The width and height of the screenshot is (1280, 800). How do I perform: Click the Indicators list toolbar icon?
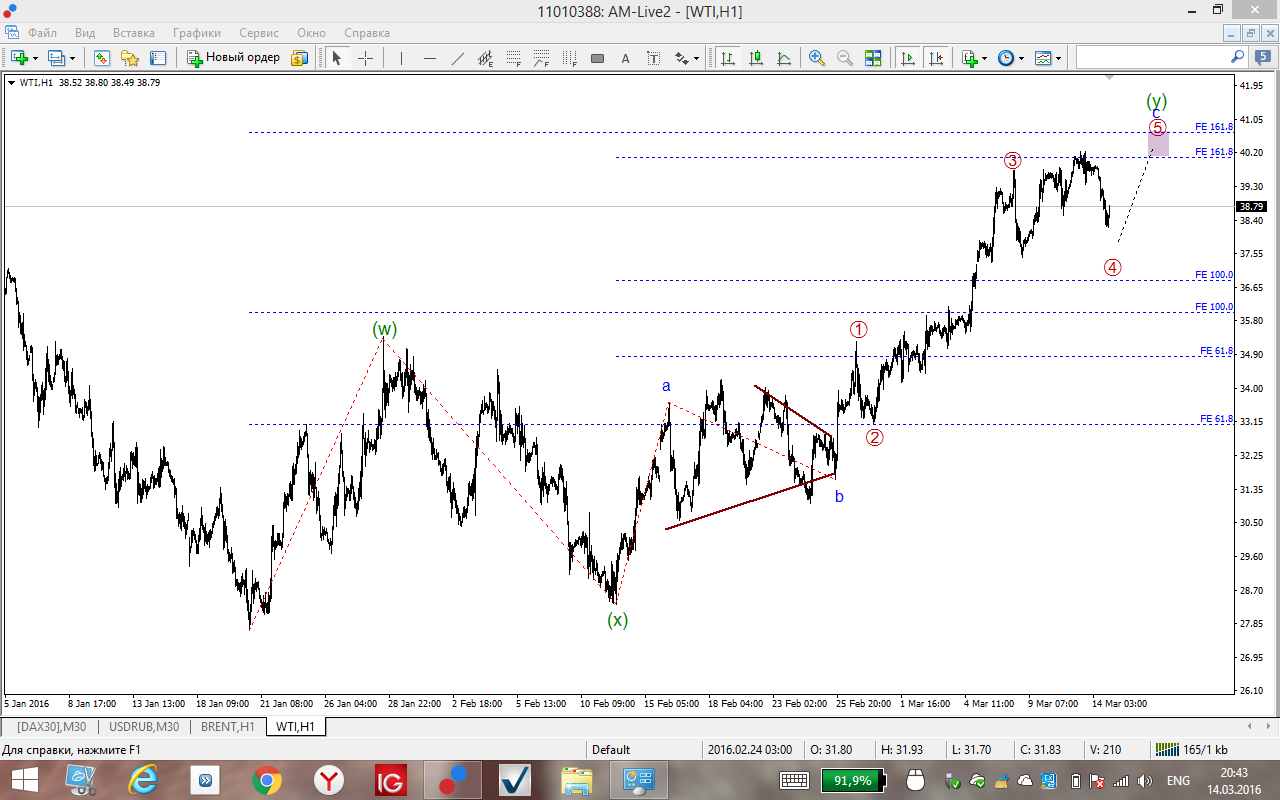(x=969, y=58)
